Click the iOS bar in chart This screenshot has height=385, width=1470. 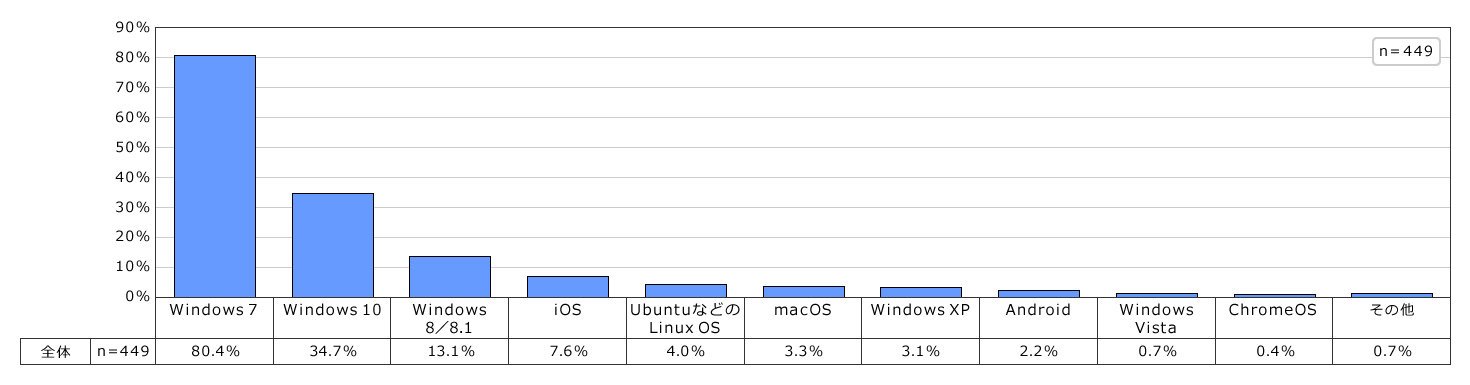click(x=568, y=286)
